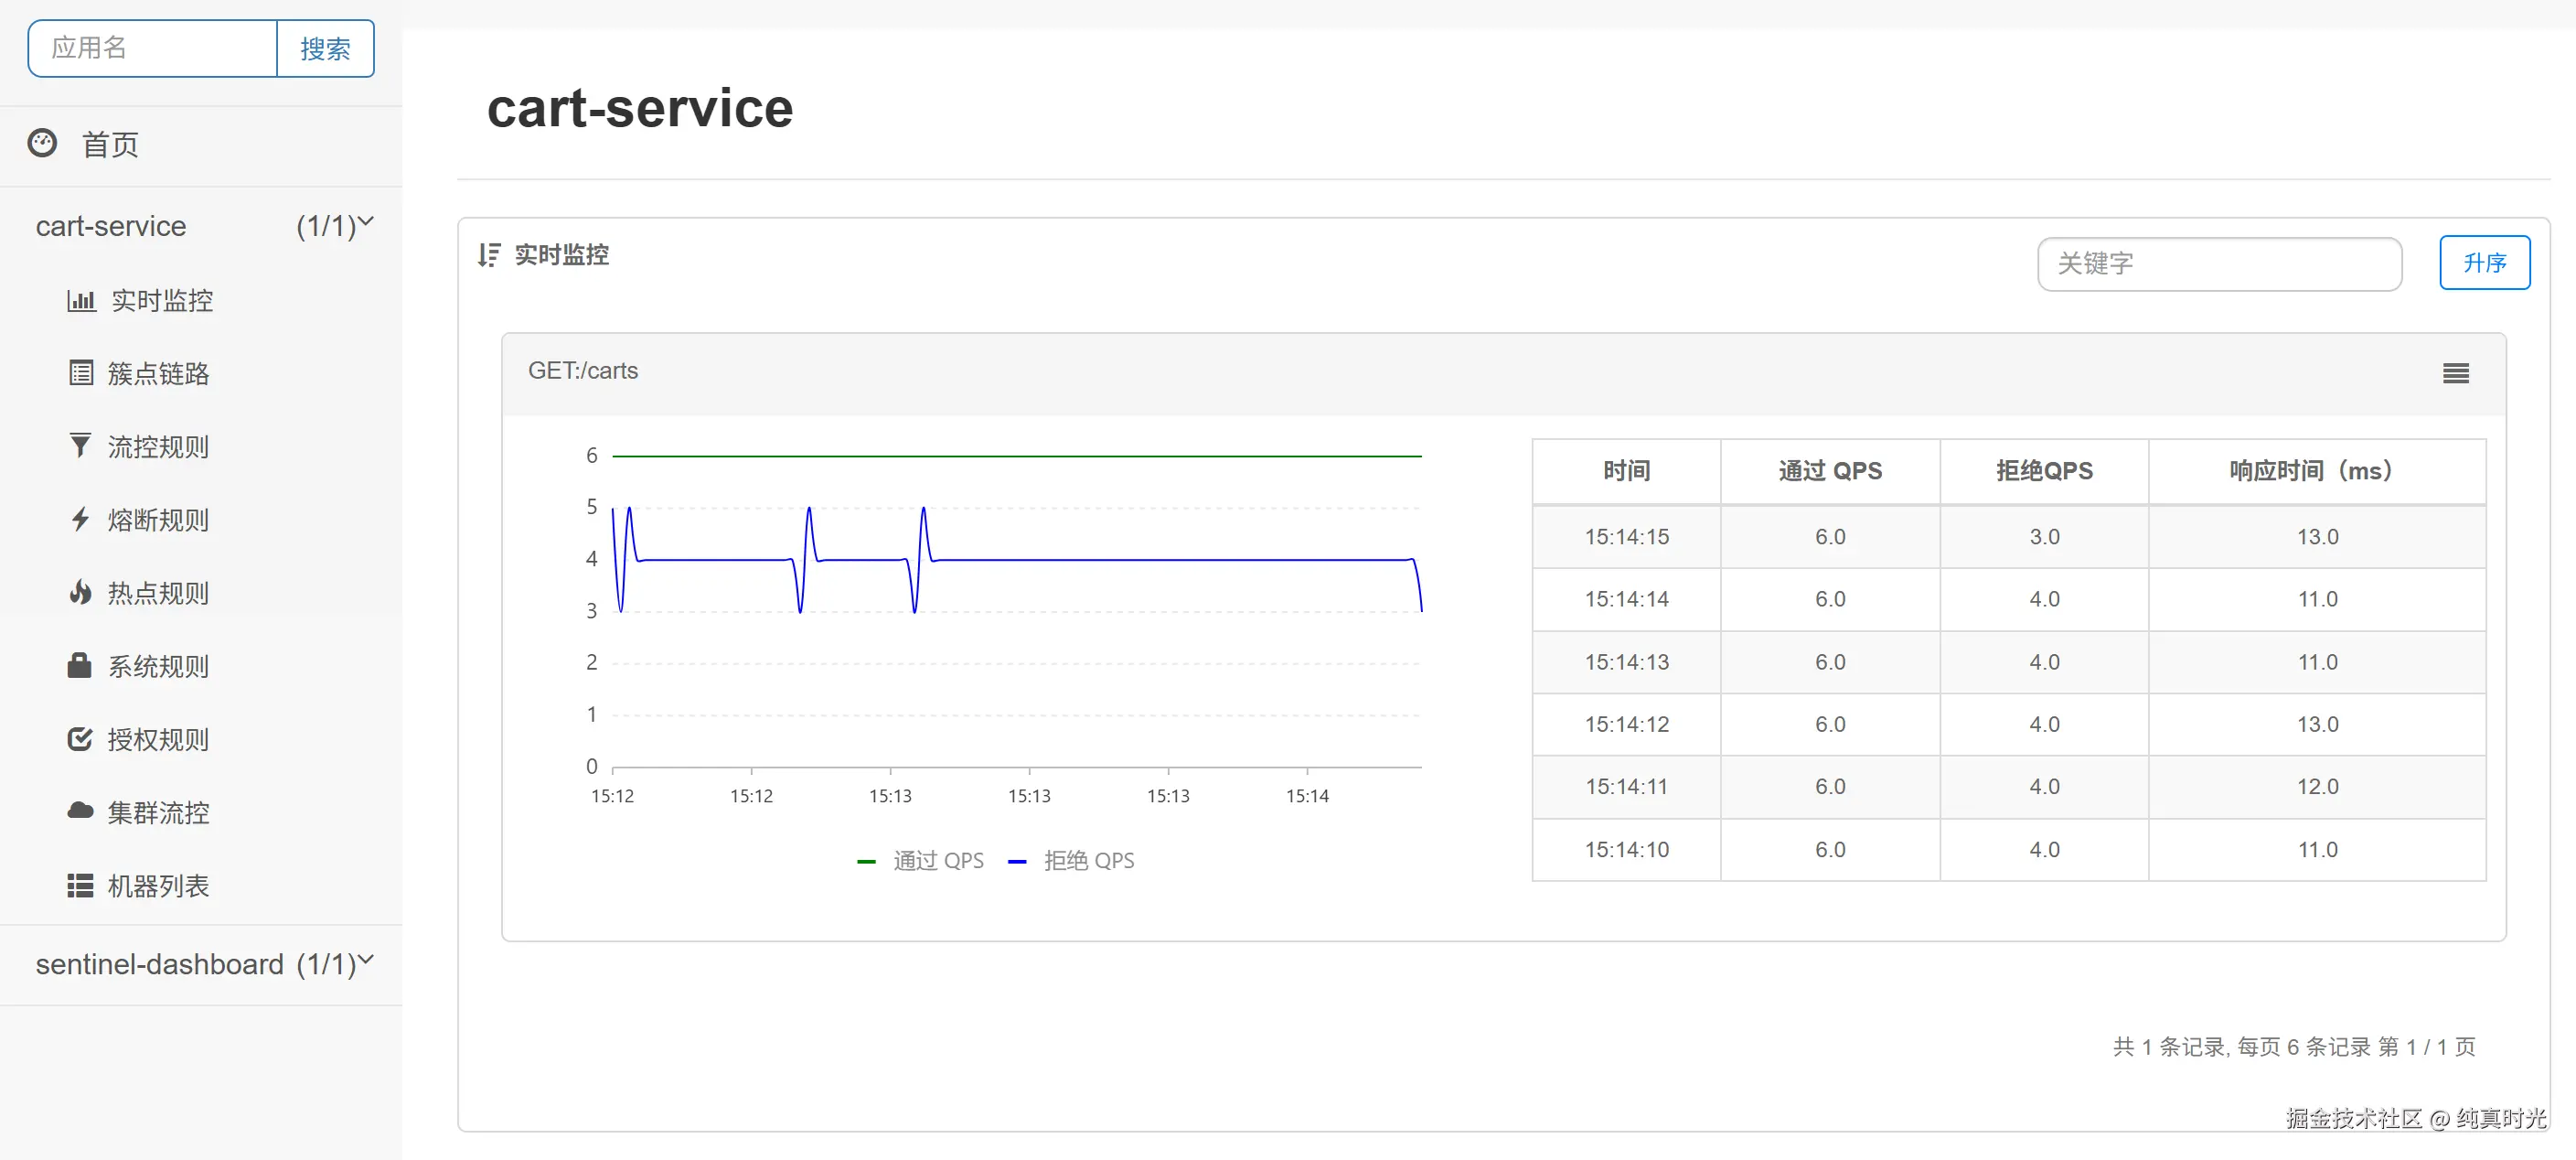Focus the 应用名 search field
The width and height of the screenshot is (2576, 1160).
tap(153, 48)
